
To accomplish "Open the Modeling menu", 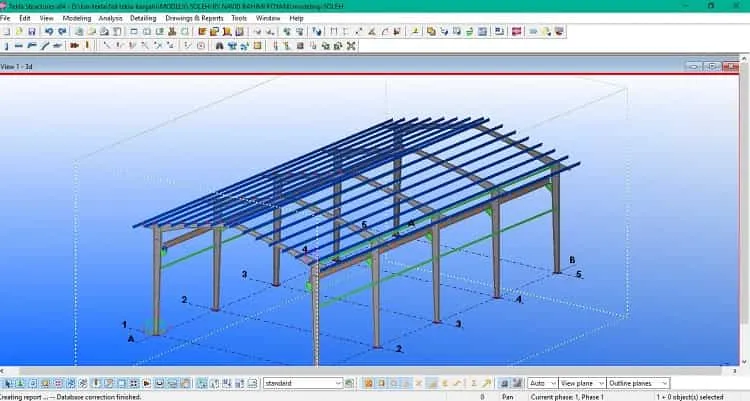I will (77, 18).
